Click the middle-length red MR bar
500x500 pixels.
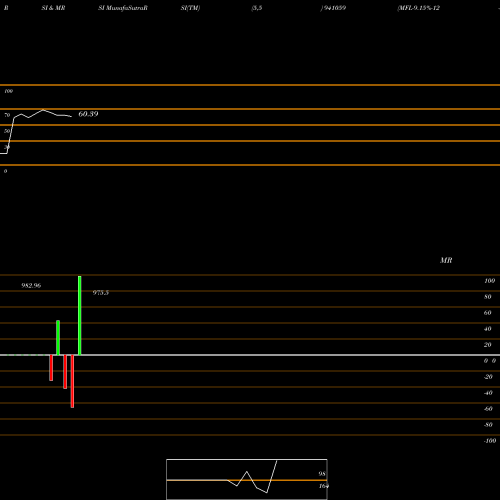(65, 372)
